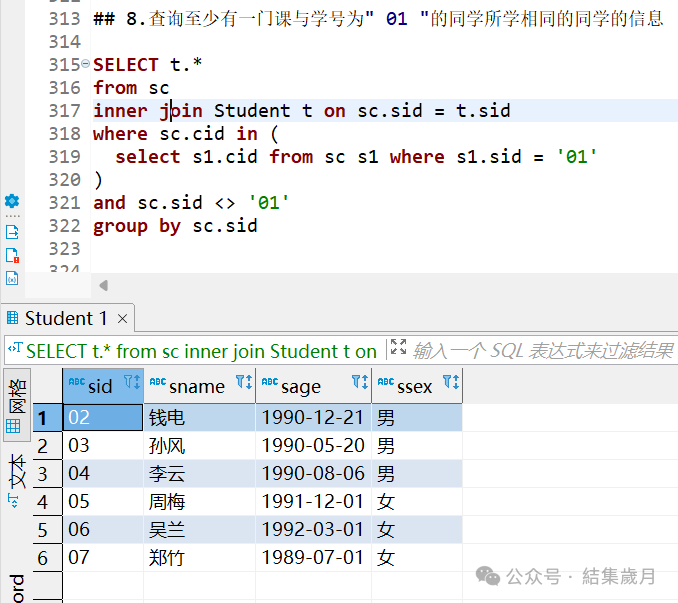Click the comment text on line 313
678x603 pixels.
click(378, 19)
